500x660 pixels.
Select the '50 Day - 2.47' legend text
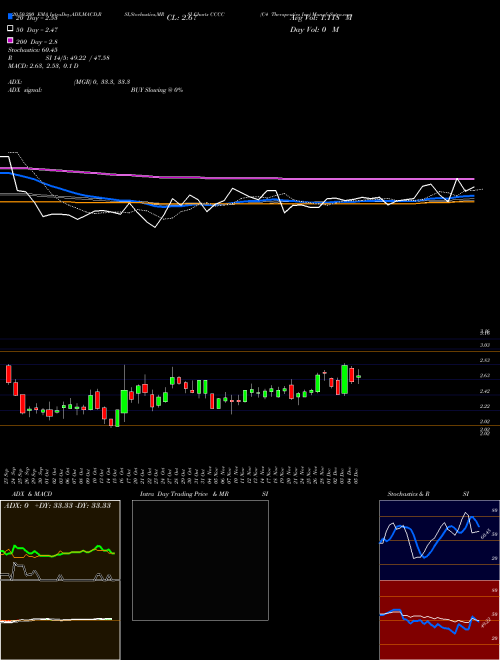(x=37, y=30)
